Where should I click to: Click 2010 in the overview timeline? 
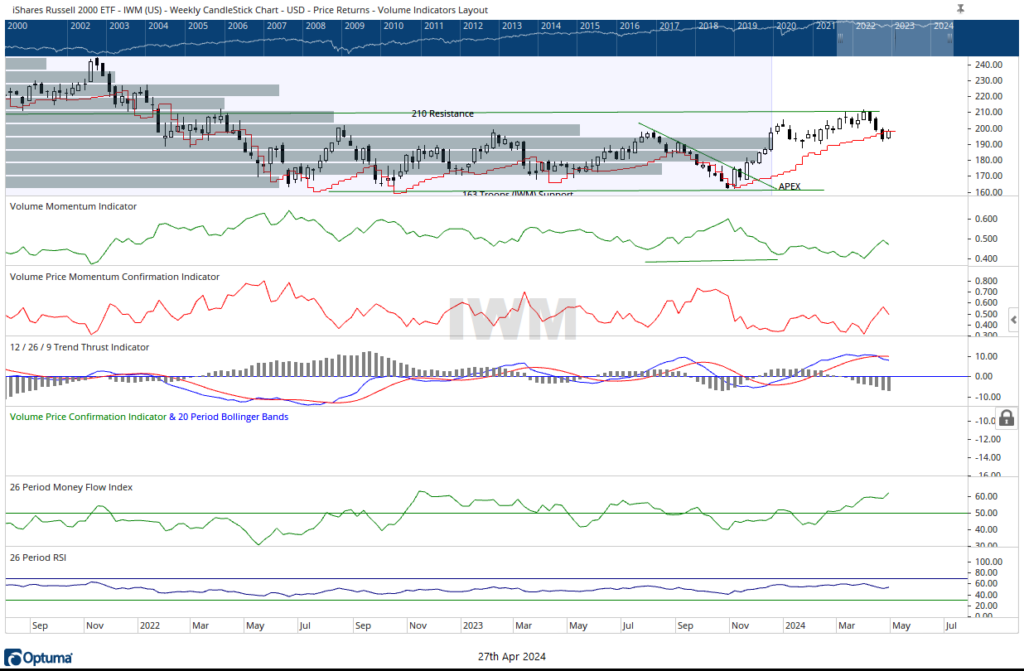pos(393,25)
